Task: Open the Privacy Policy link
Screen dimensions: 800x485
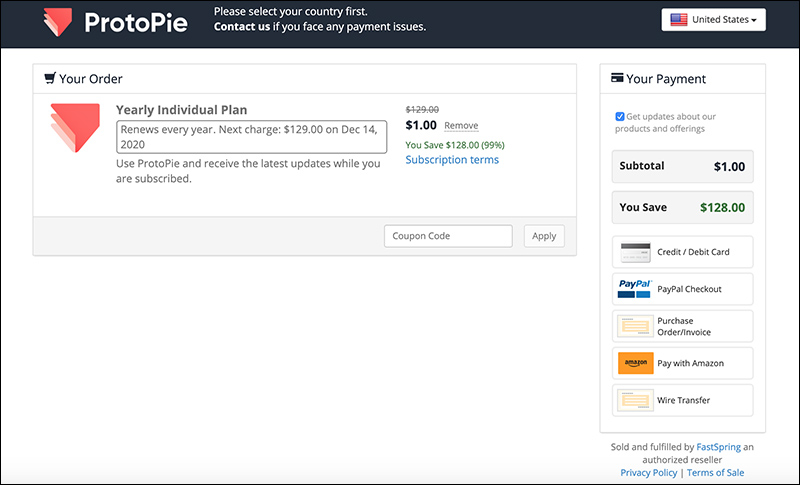Action: (648, 473)
